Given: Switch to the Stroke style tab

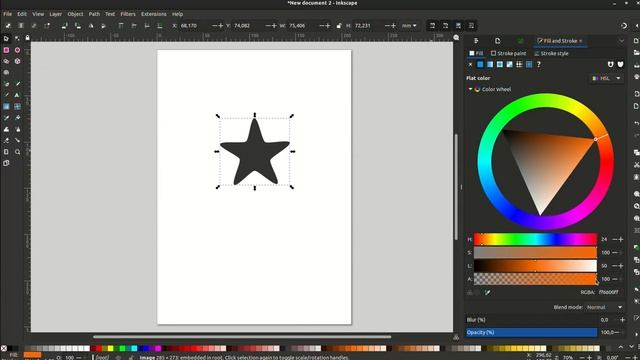Looking at the screenshot, I should point(551,53).
